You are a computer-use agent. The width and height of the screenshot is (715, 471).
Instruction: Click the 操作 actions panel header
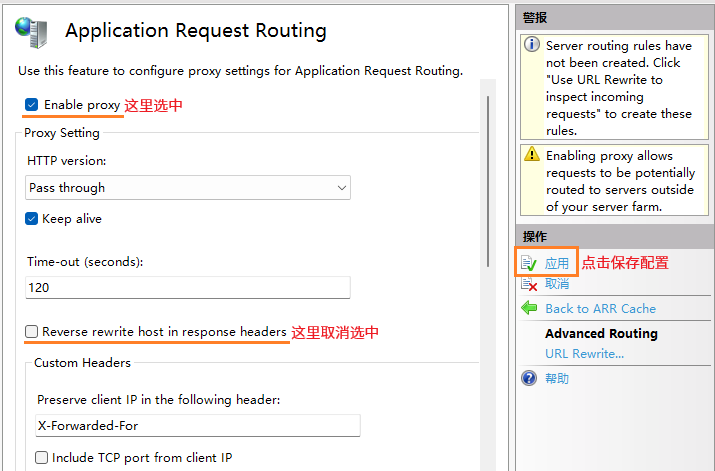(613, 237)
